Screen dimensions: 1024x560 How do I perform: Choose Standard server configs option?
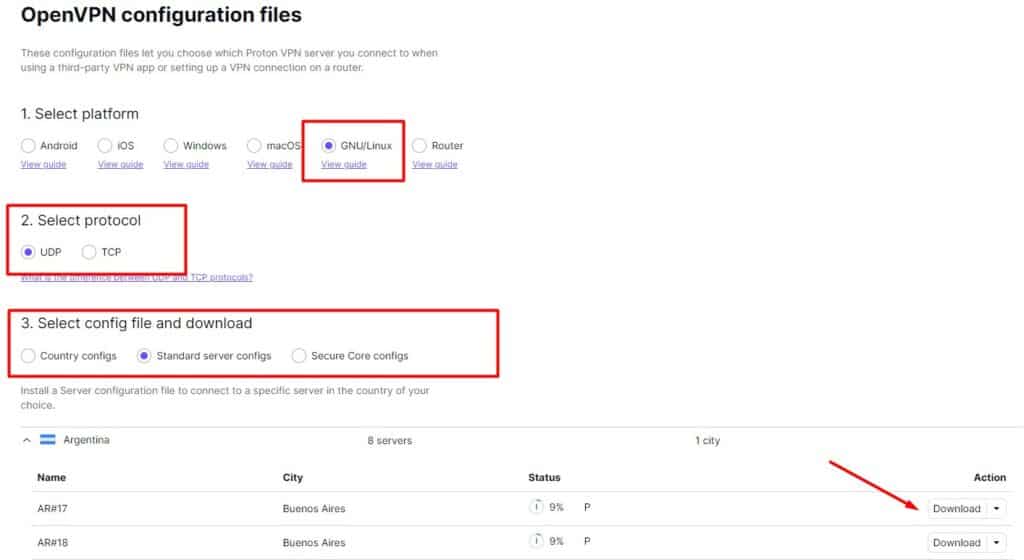[144, 356]
